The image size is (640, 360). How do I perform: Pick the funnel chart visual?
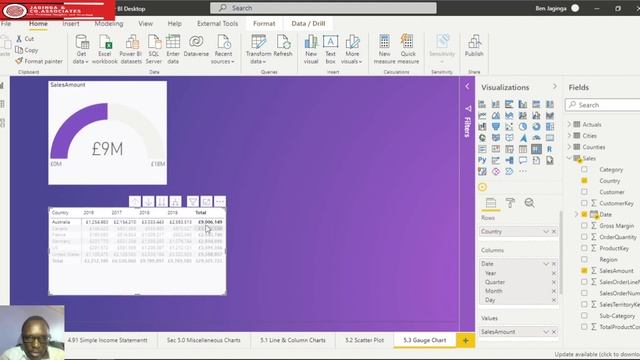click(496, 127)
